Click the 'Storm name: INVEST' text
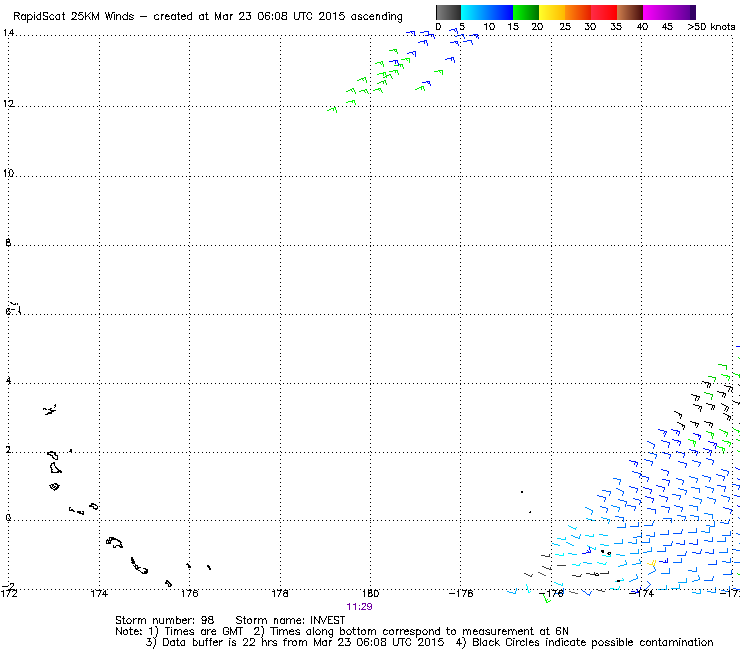Image resolution: width=740 pixels, height=650 pixels. pos(290,620)
